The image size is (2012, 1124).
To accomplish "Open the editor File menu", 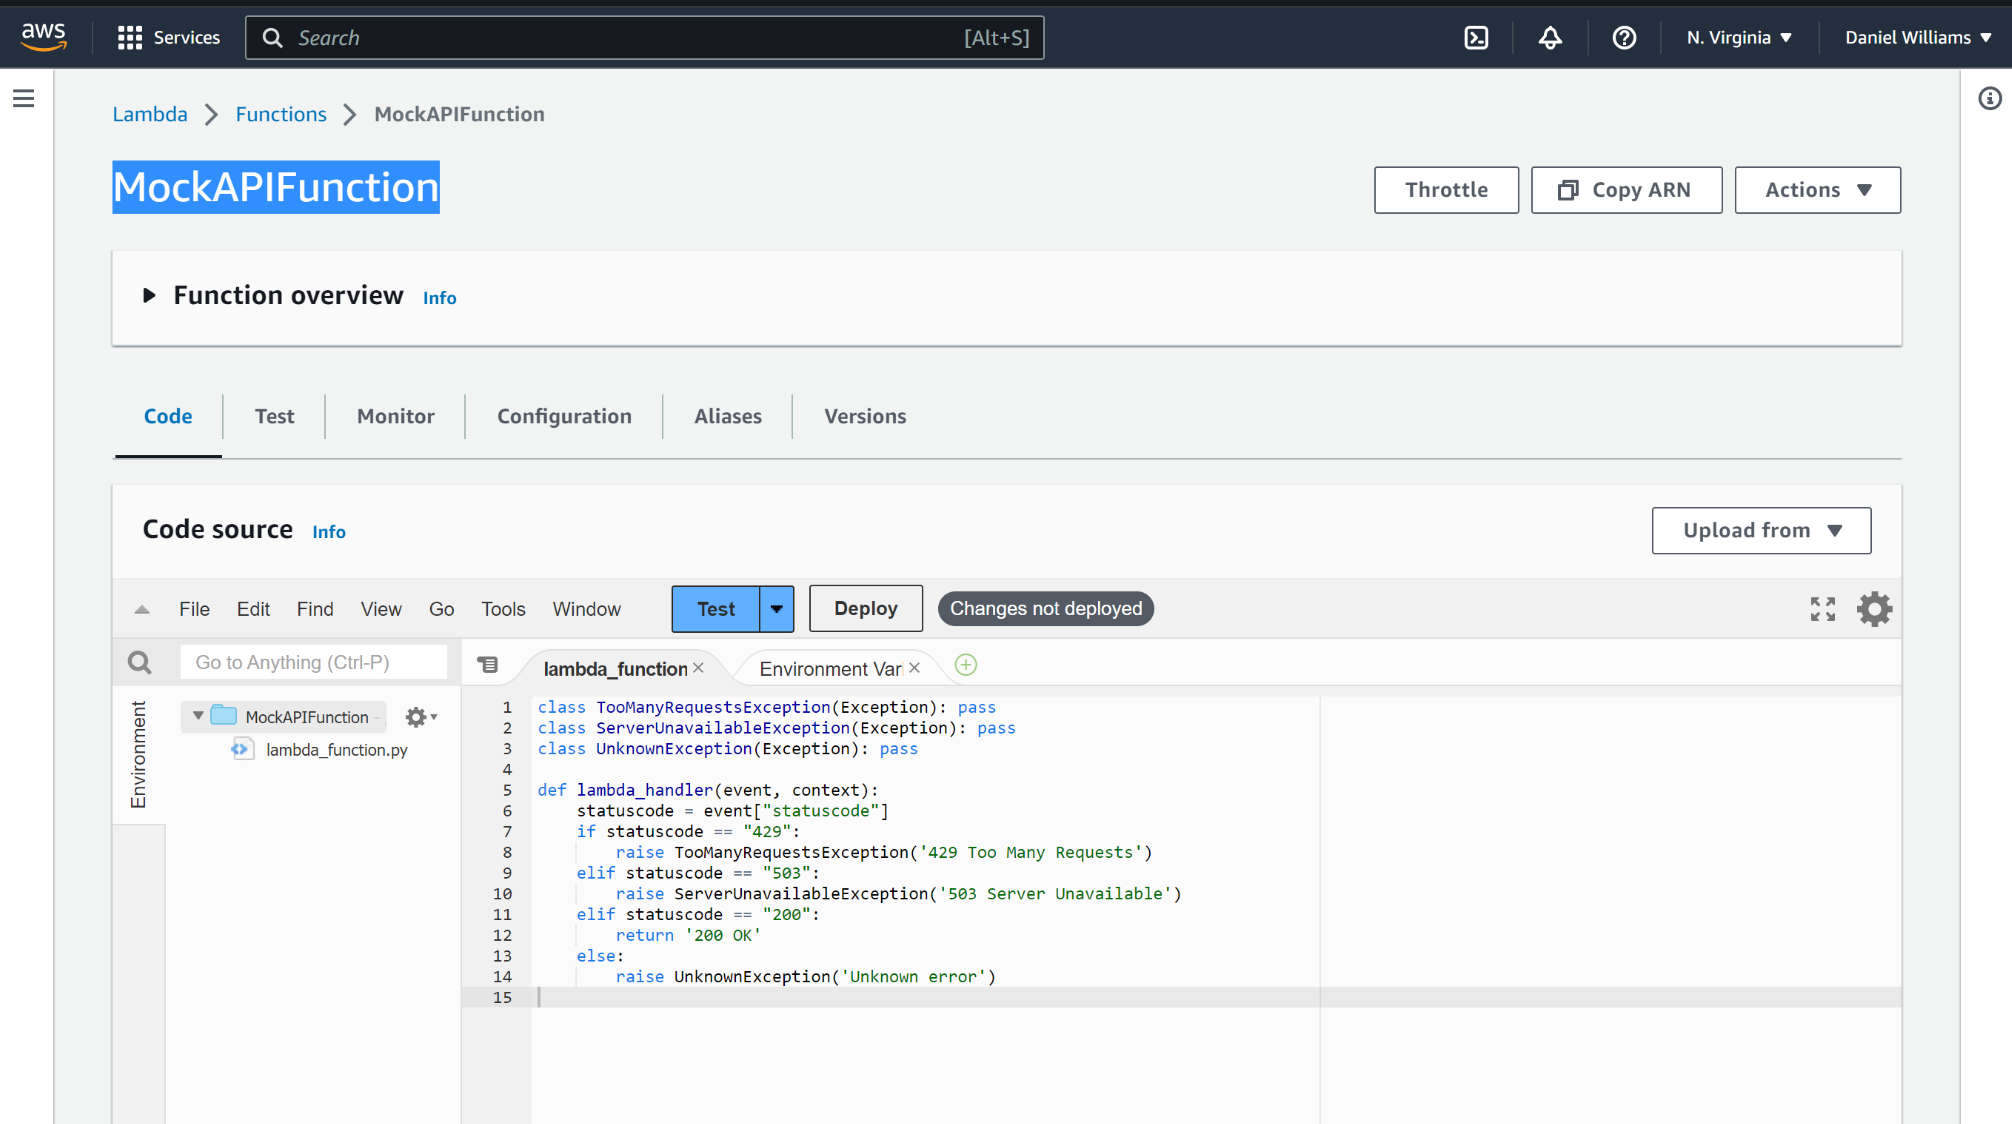I will tap(194, 609).
